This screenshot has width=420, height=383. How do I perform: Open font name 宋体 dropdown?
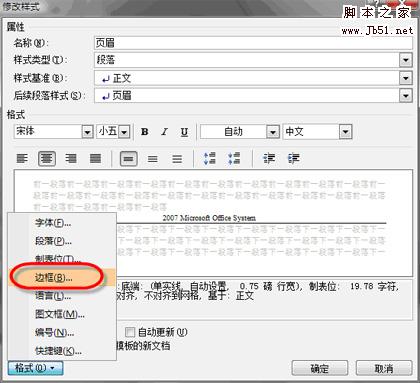87,132
